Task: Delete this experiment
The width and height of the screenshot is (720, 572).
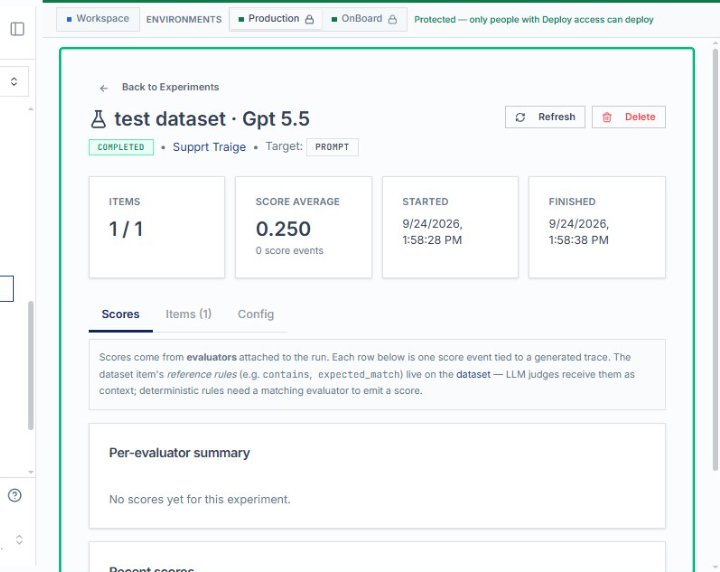Action: 629,117
